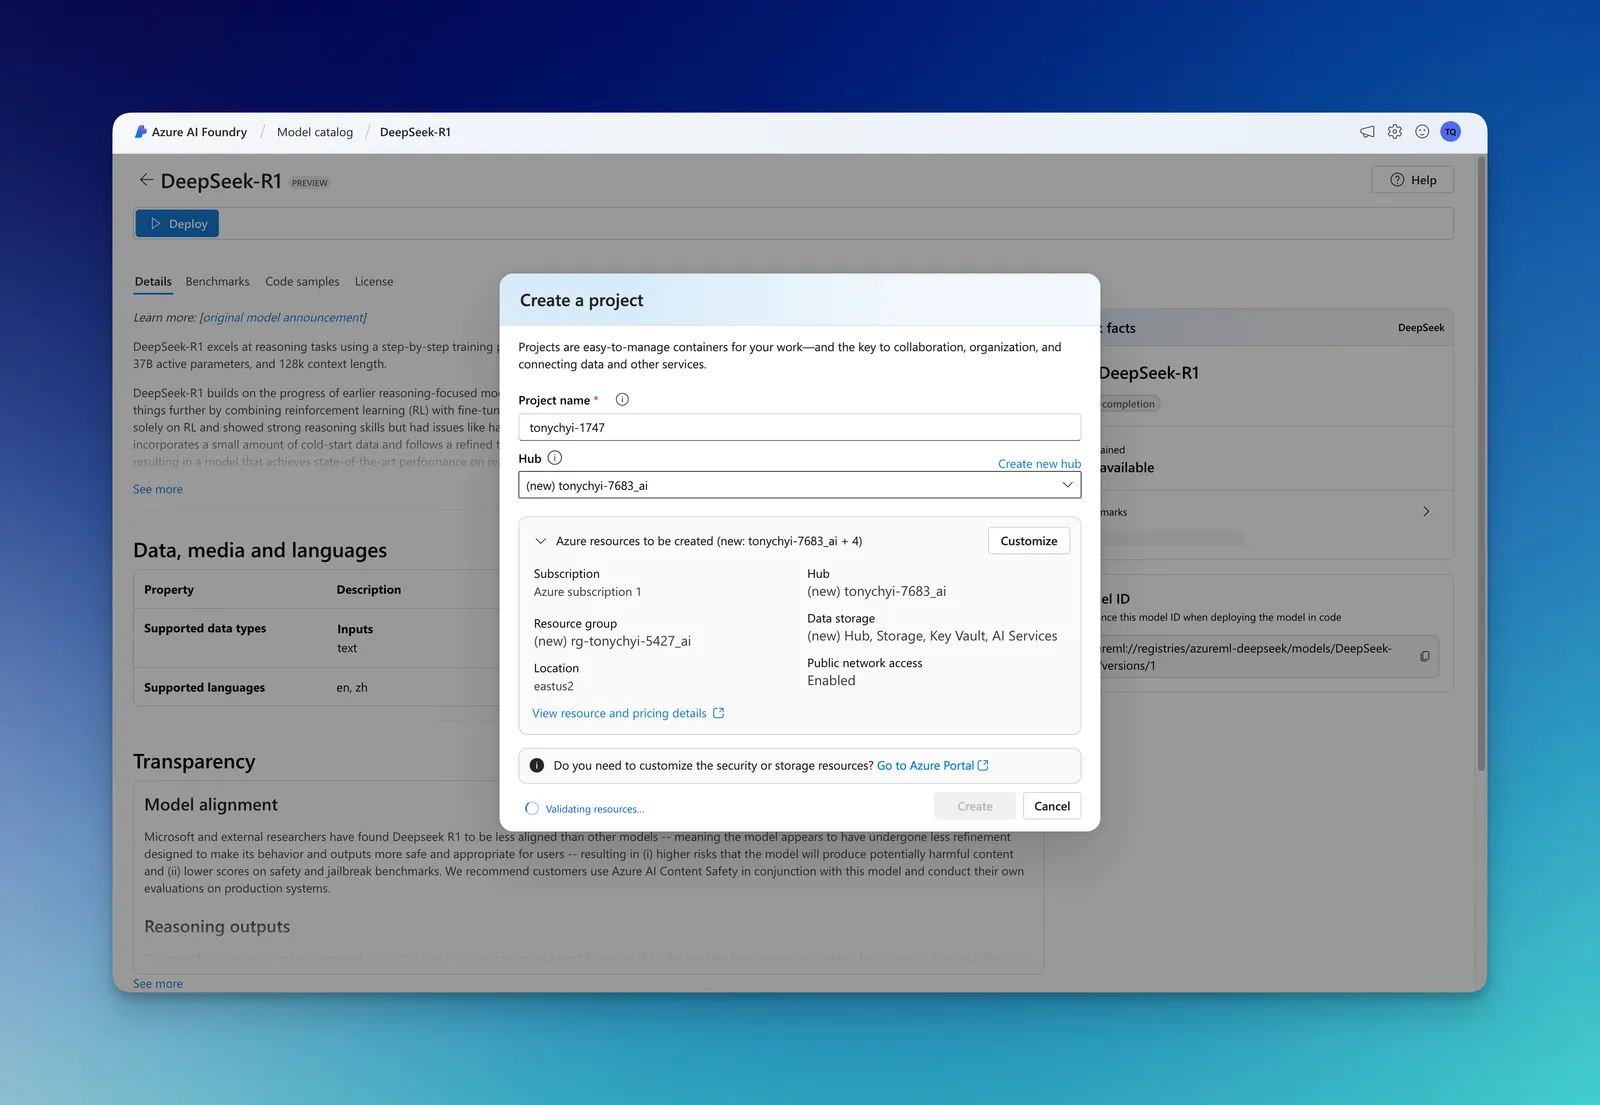Image resolution: width=1600 pixels, height=1105 pixels.
Task: Open the Hub dropdown list
Action: [x=799, y=485]
